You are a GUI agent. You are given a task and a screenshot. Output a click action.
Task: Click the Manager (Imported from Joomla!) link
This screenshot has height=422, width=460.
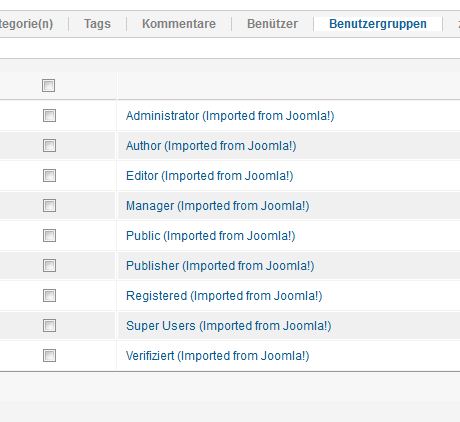(218, 206)
